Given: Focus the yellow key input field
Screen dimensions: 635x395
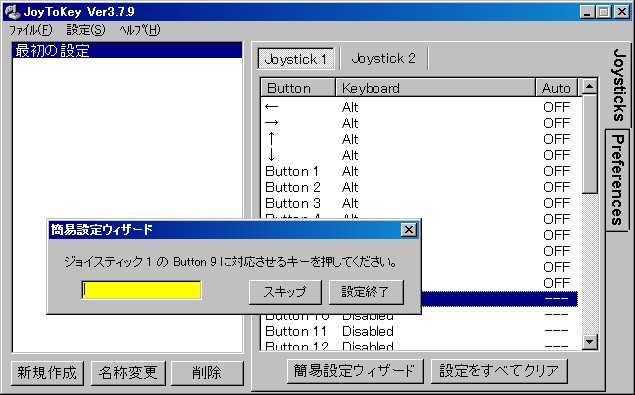Looking at the screenshot, I should pyautogui.click(x=141, y=290).
